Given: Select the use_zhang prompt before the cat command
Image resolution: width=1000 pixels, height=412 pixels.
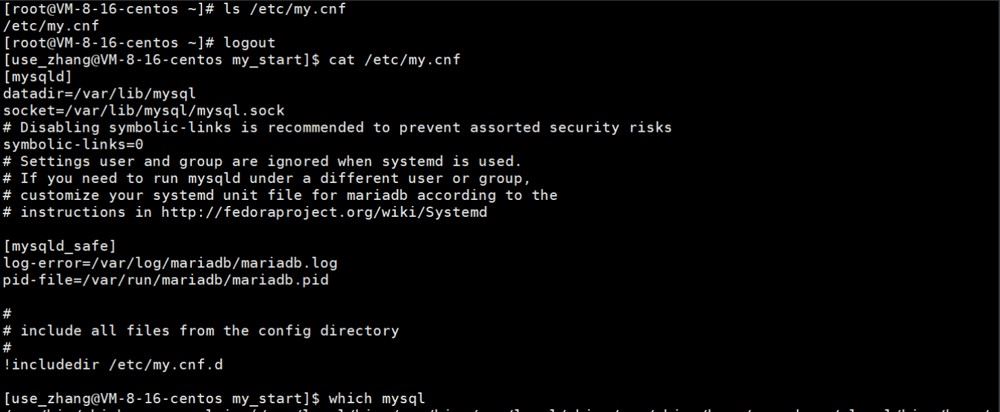Looking at the screenshot, I should click(161, 60).
